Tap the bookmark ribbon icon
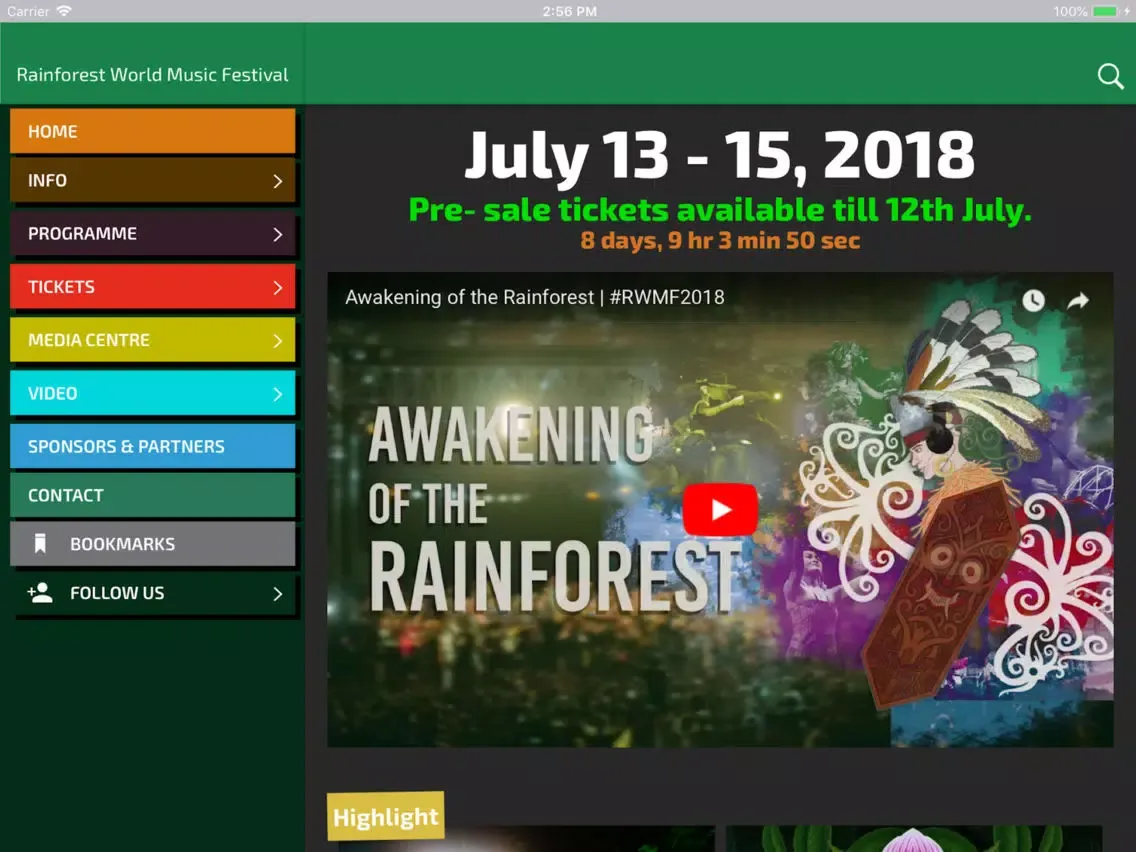Image resolution: width=1136 pixels, height=852 pixels. (41, 543)
